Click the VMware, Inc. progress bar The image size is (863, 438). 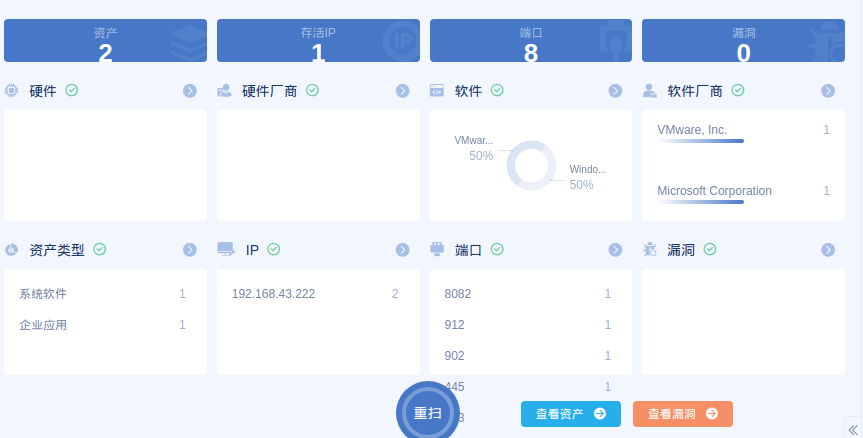(700, 141)
